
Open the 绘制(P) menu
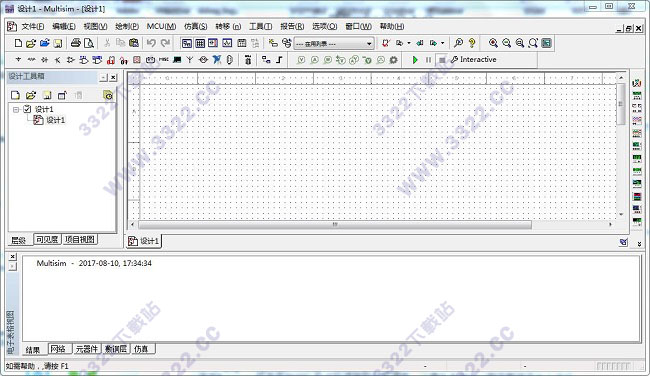click(127, 27)
